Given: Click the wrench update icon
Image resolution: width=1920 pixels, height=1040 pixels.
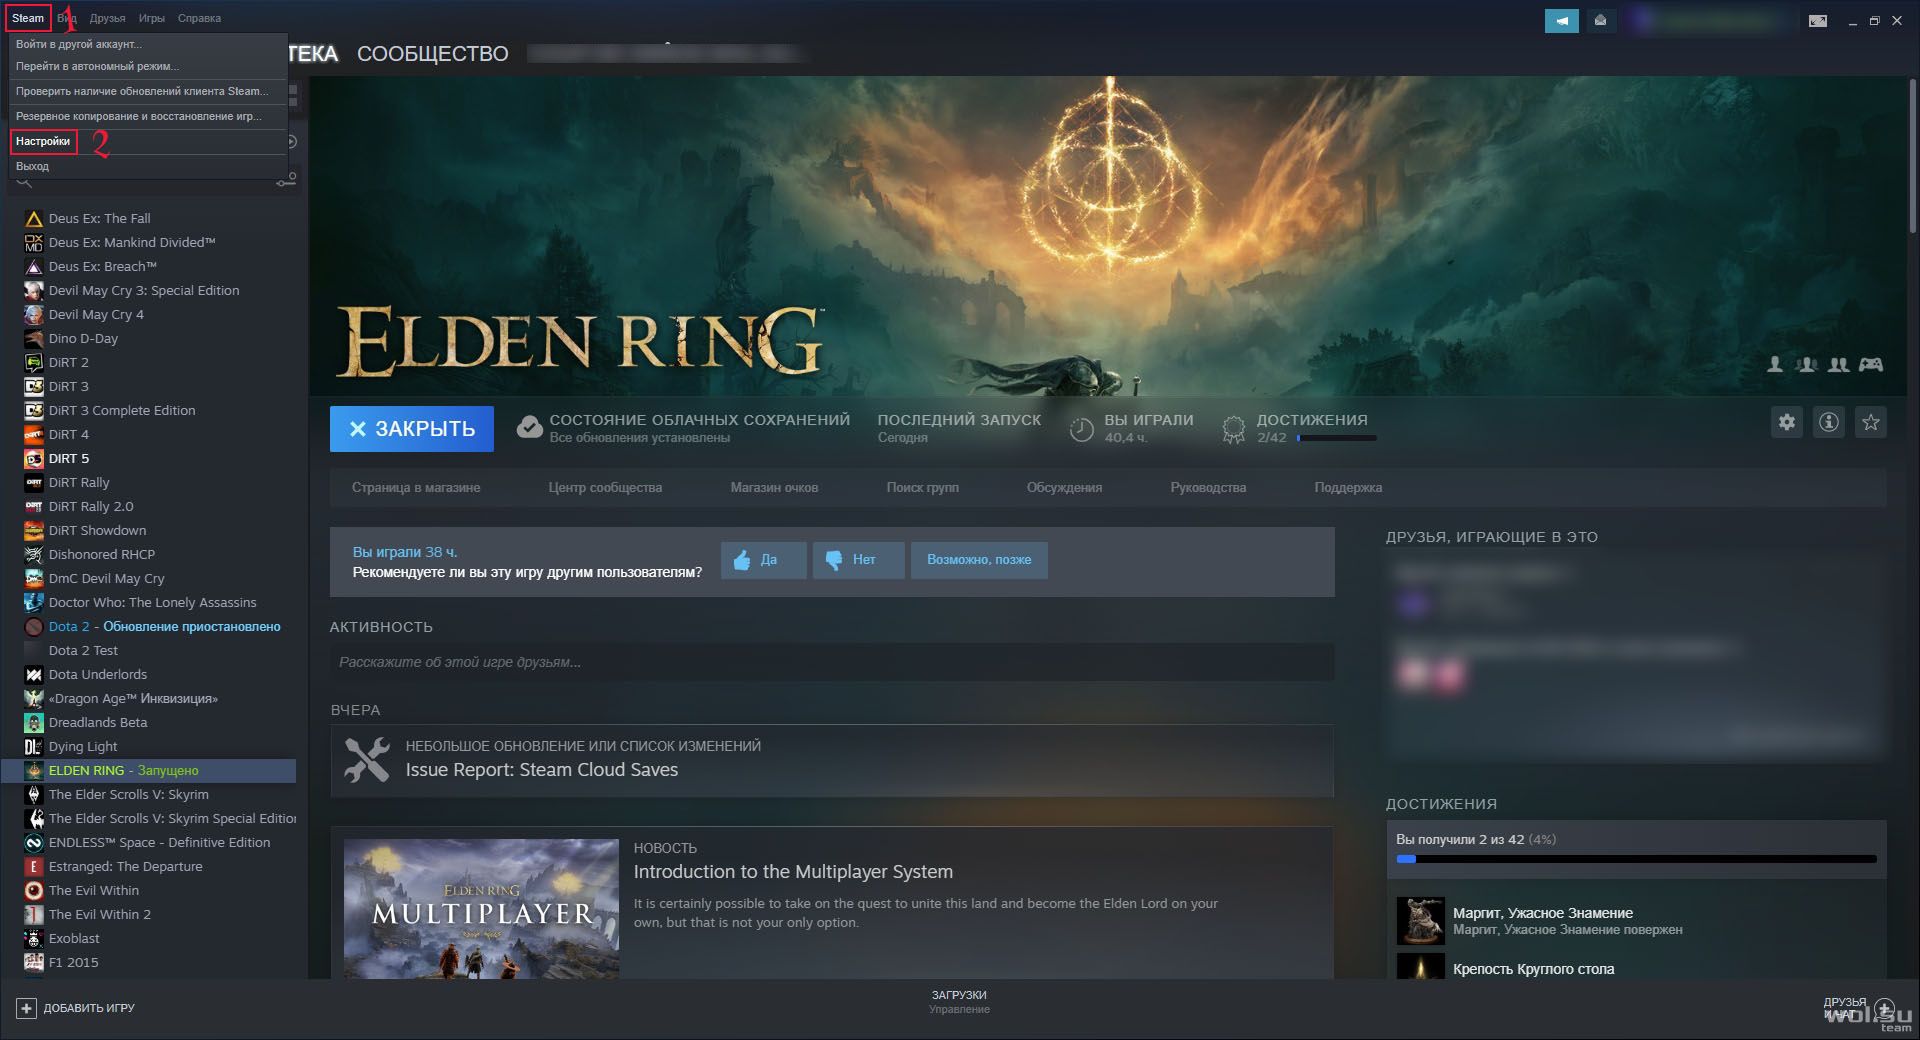Looking at the screenshot, I should pyautogui.click(x=367, y=760).
